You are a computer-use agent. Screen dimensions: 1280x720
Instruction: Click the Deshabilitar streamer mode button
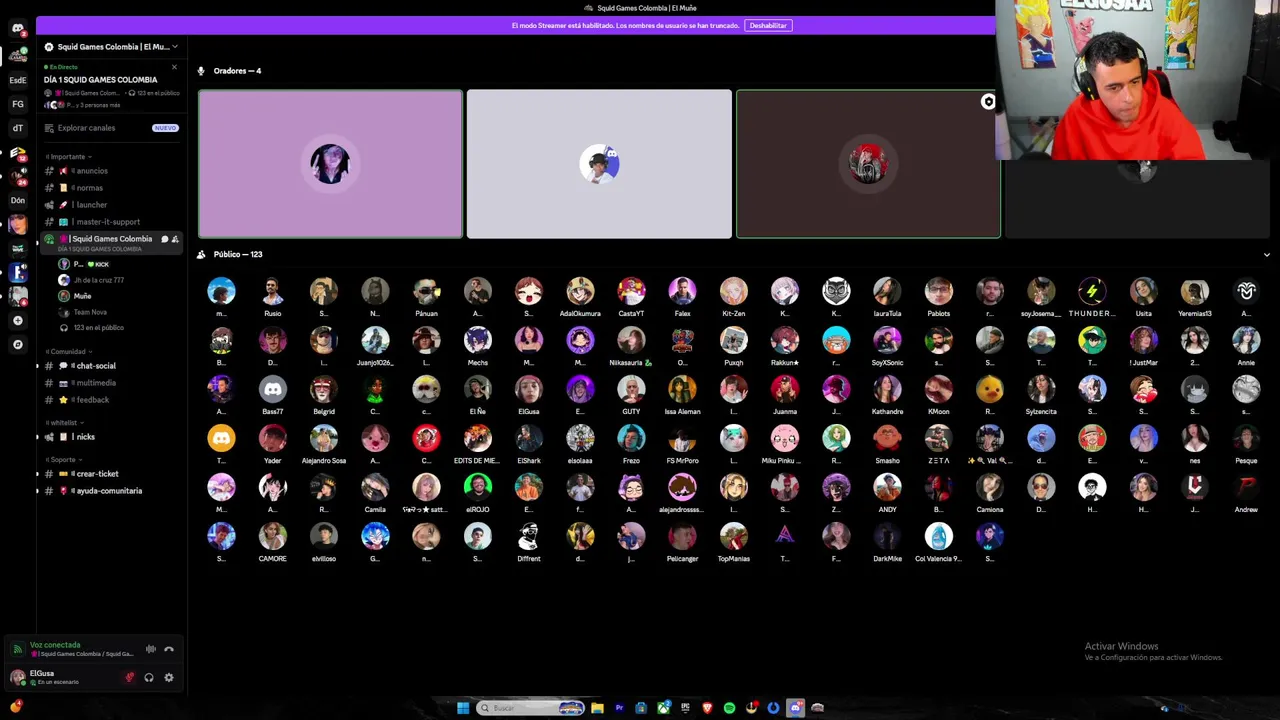(768, 25)
